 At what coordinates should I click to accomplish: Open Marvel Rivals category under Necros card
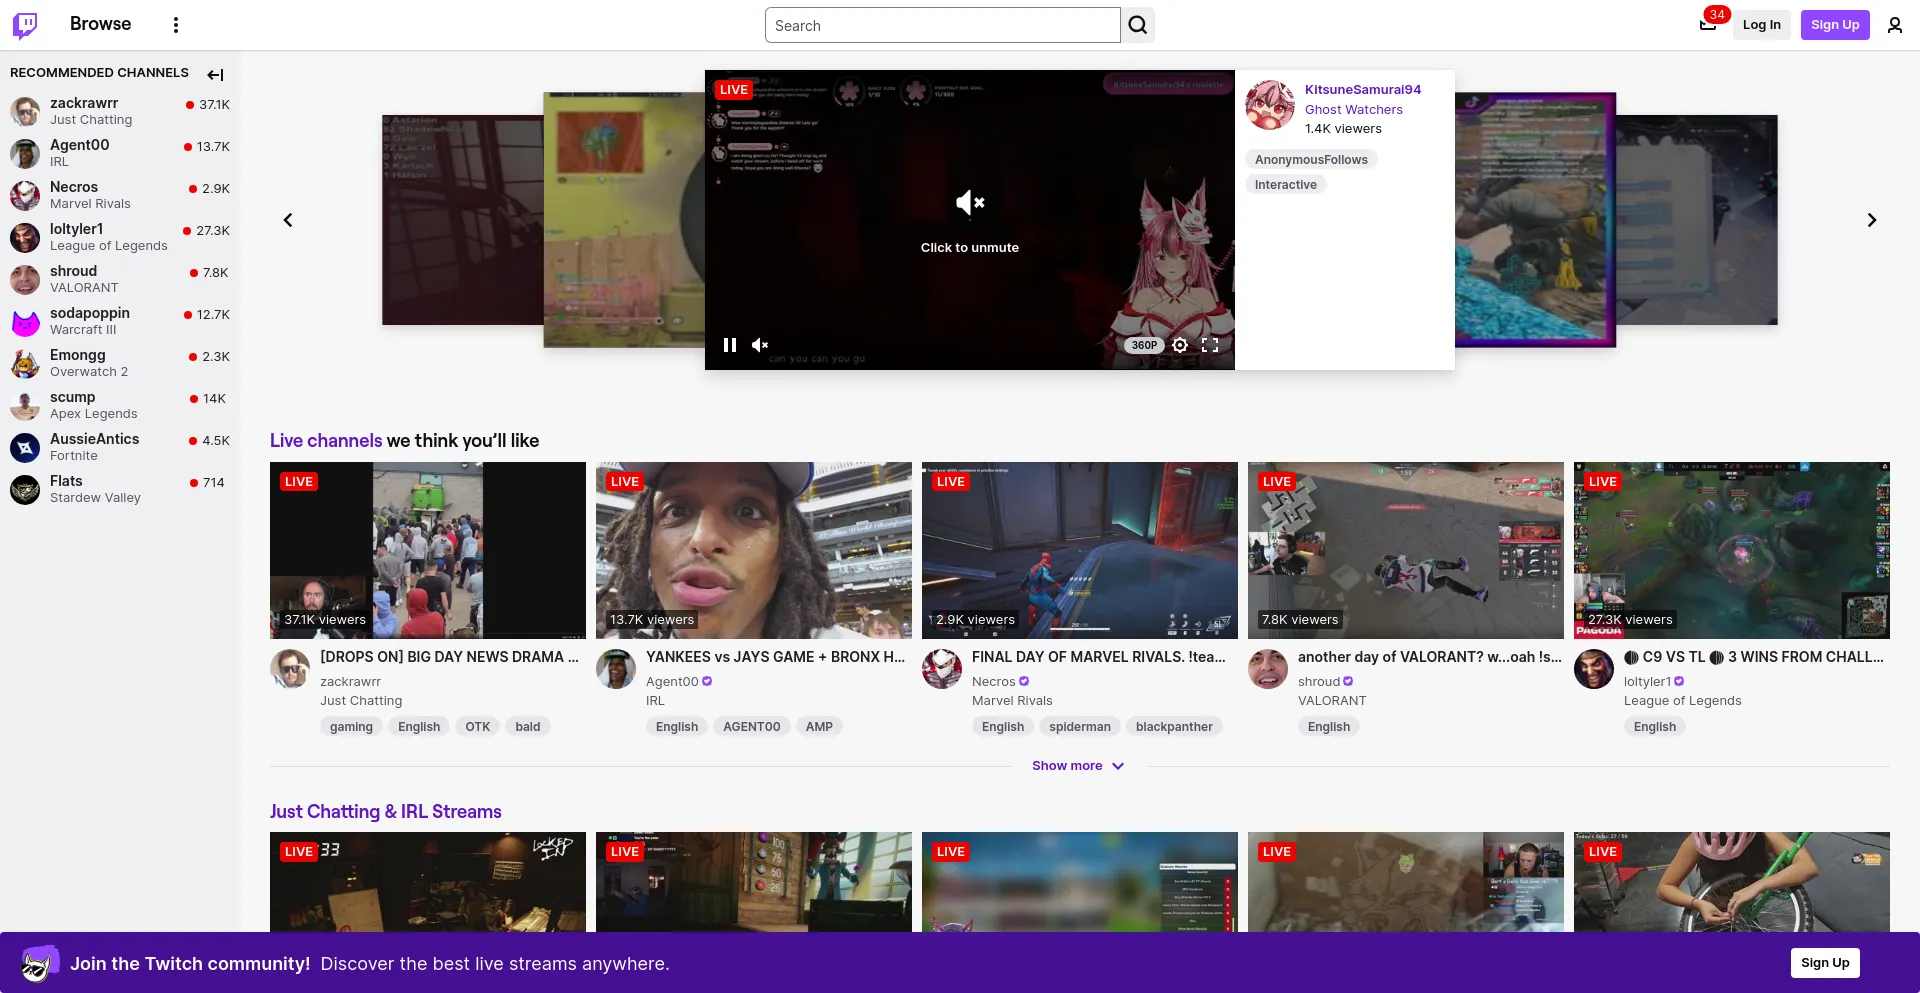(1012, 701)
